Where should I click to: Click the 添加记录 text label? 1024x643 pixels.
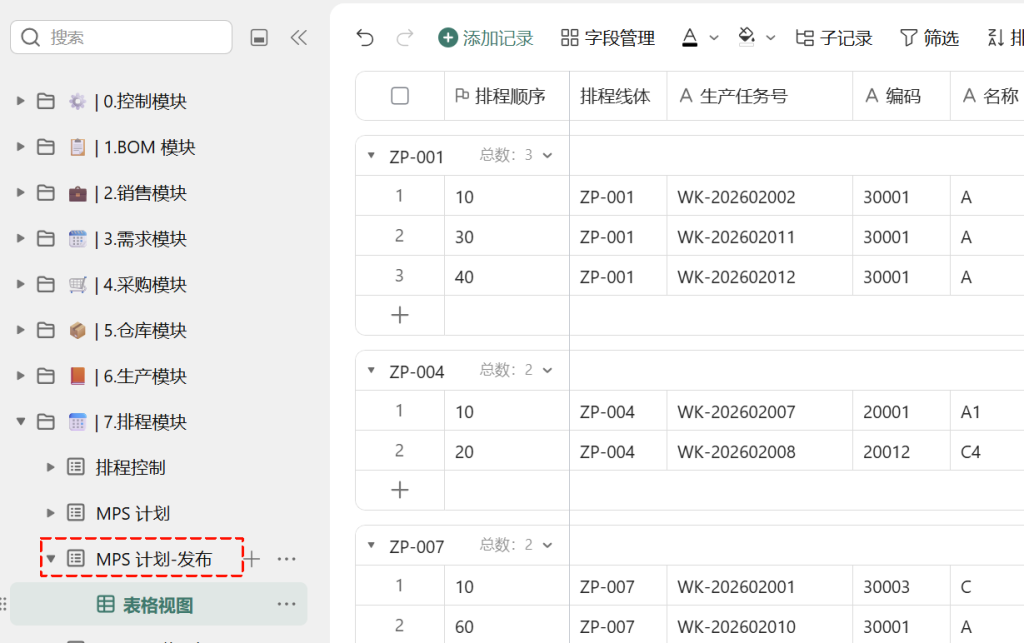click(498, 39)
